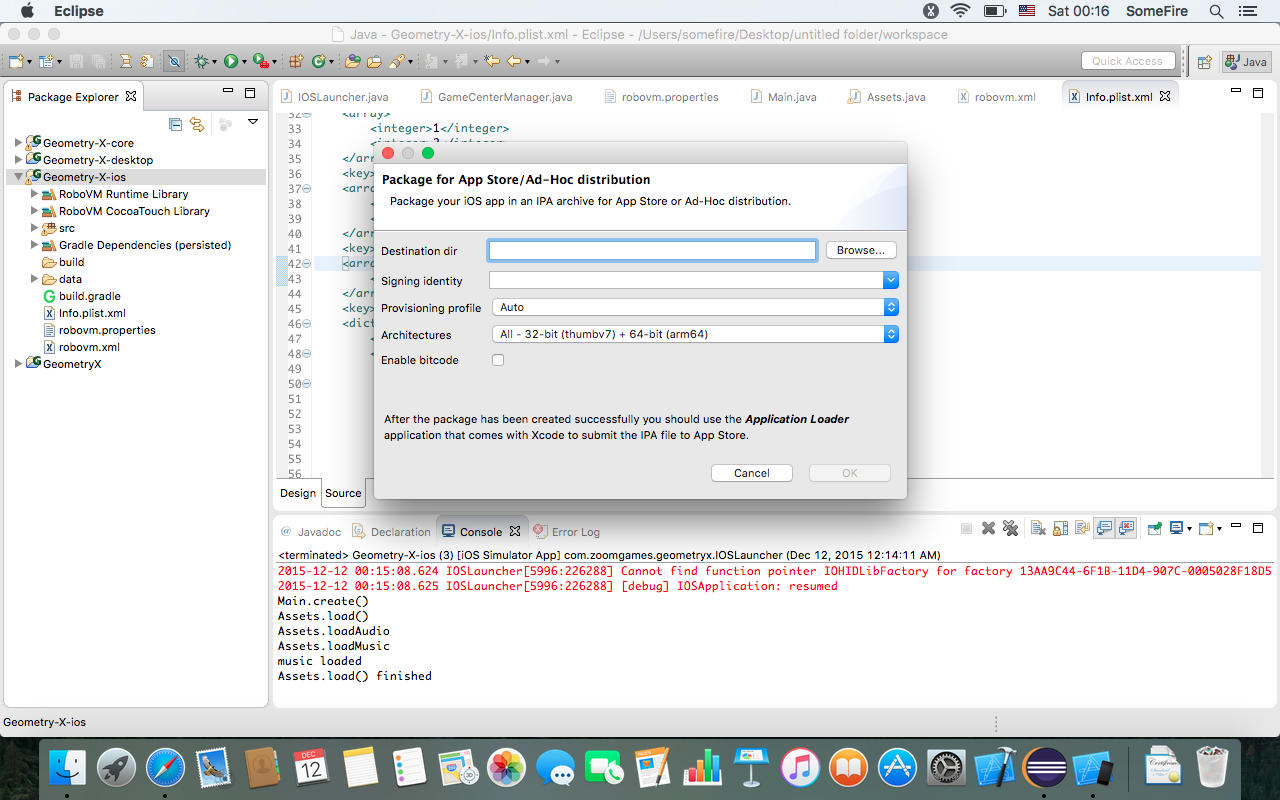The width and height of the screenshot is (1280, 800).
Task: Open Xcode from the Dock
Action: [x=995, y=767]
